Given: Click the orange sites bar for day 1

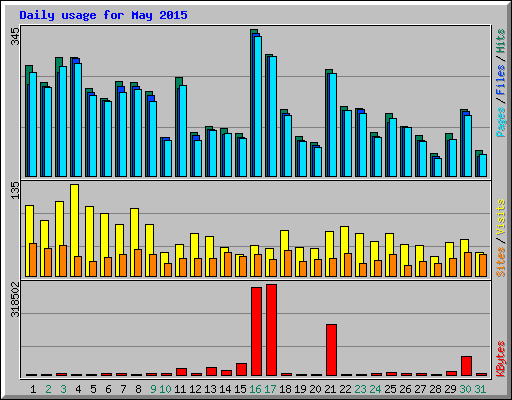Looking at the screenshot, I should 33,260.
